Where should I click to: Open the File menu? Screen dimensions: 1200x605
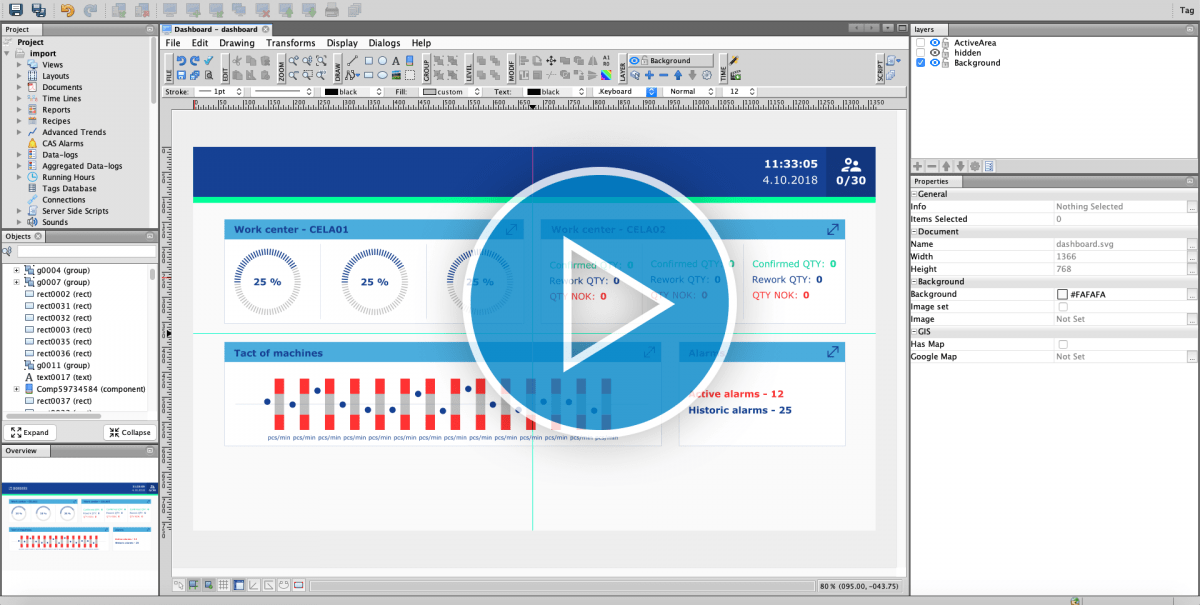[x=173, y=43]
